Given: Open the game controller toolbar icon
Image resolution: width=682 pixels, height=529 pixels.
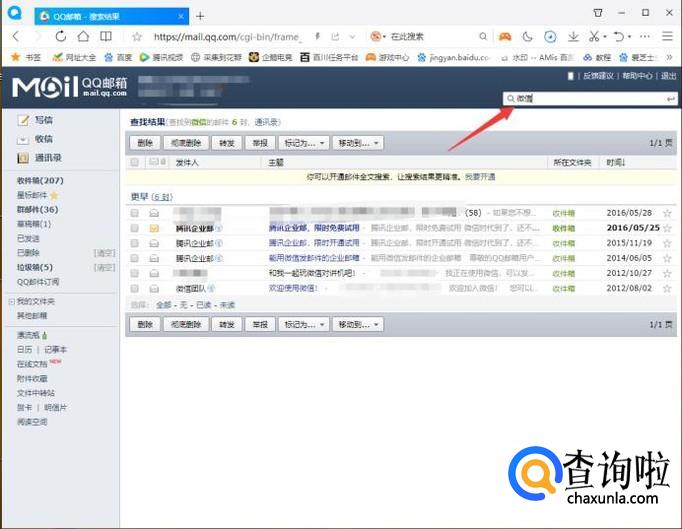Looking at the screenshot, I should pos(505,37).
